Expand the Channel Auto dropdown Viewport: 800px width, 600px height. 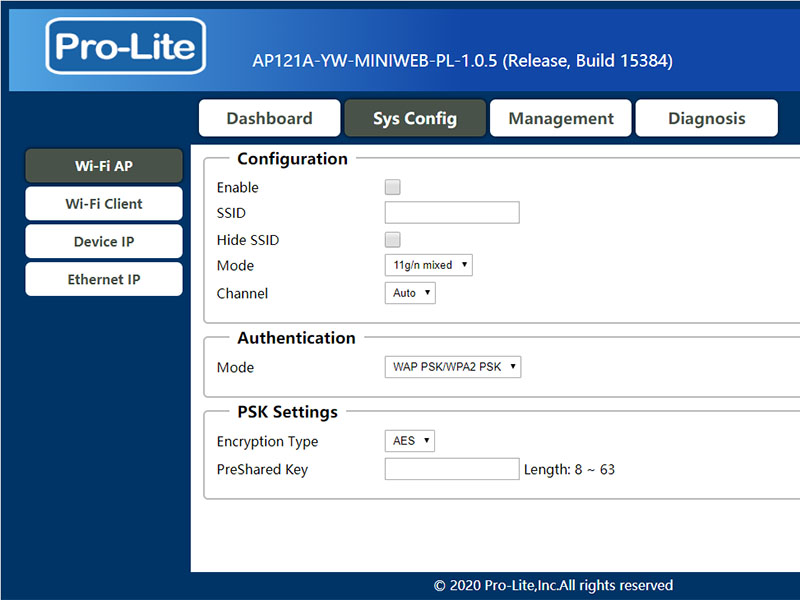pyautogui.click(x=410, y=293)
